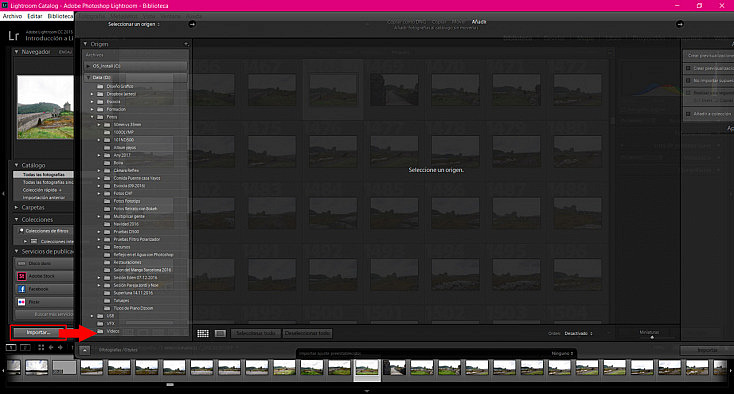The width and height of the screenshot is (734, 394).
Task: Click the Adobe Stock publish service icon
Action: coord(22,276)
